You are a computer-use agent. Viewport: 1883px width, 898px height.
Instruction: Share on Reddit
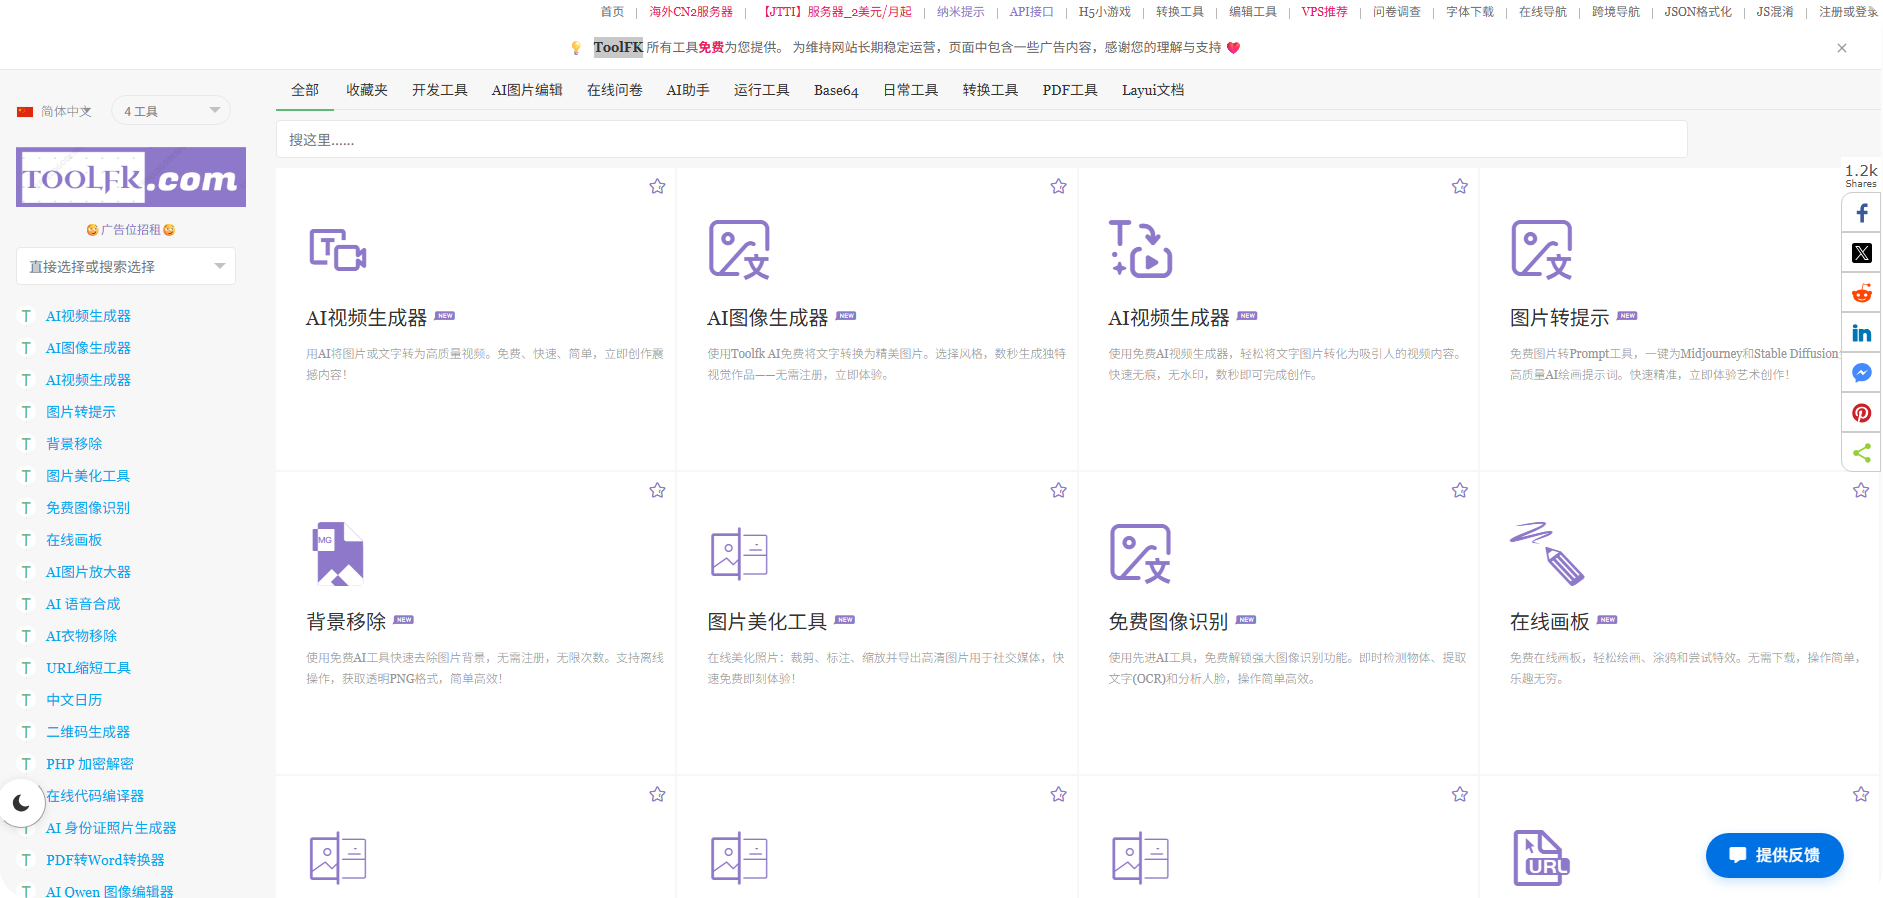(1861, 293)
